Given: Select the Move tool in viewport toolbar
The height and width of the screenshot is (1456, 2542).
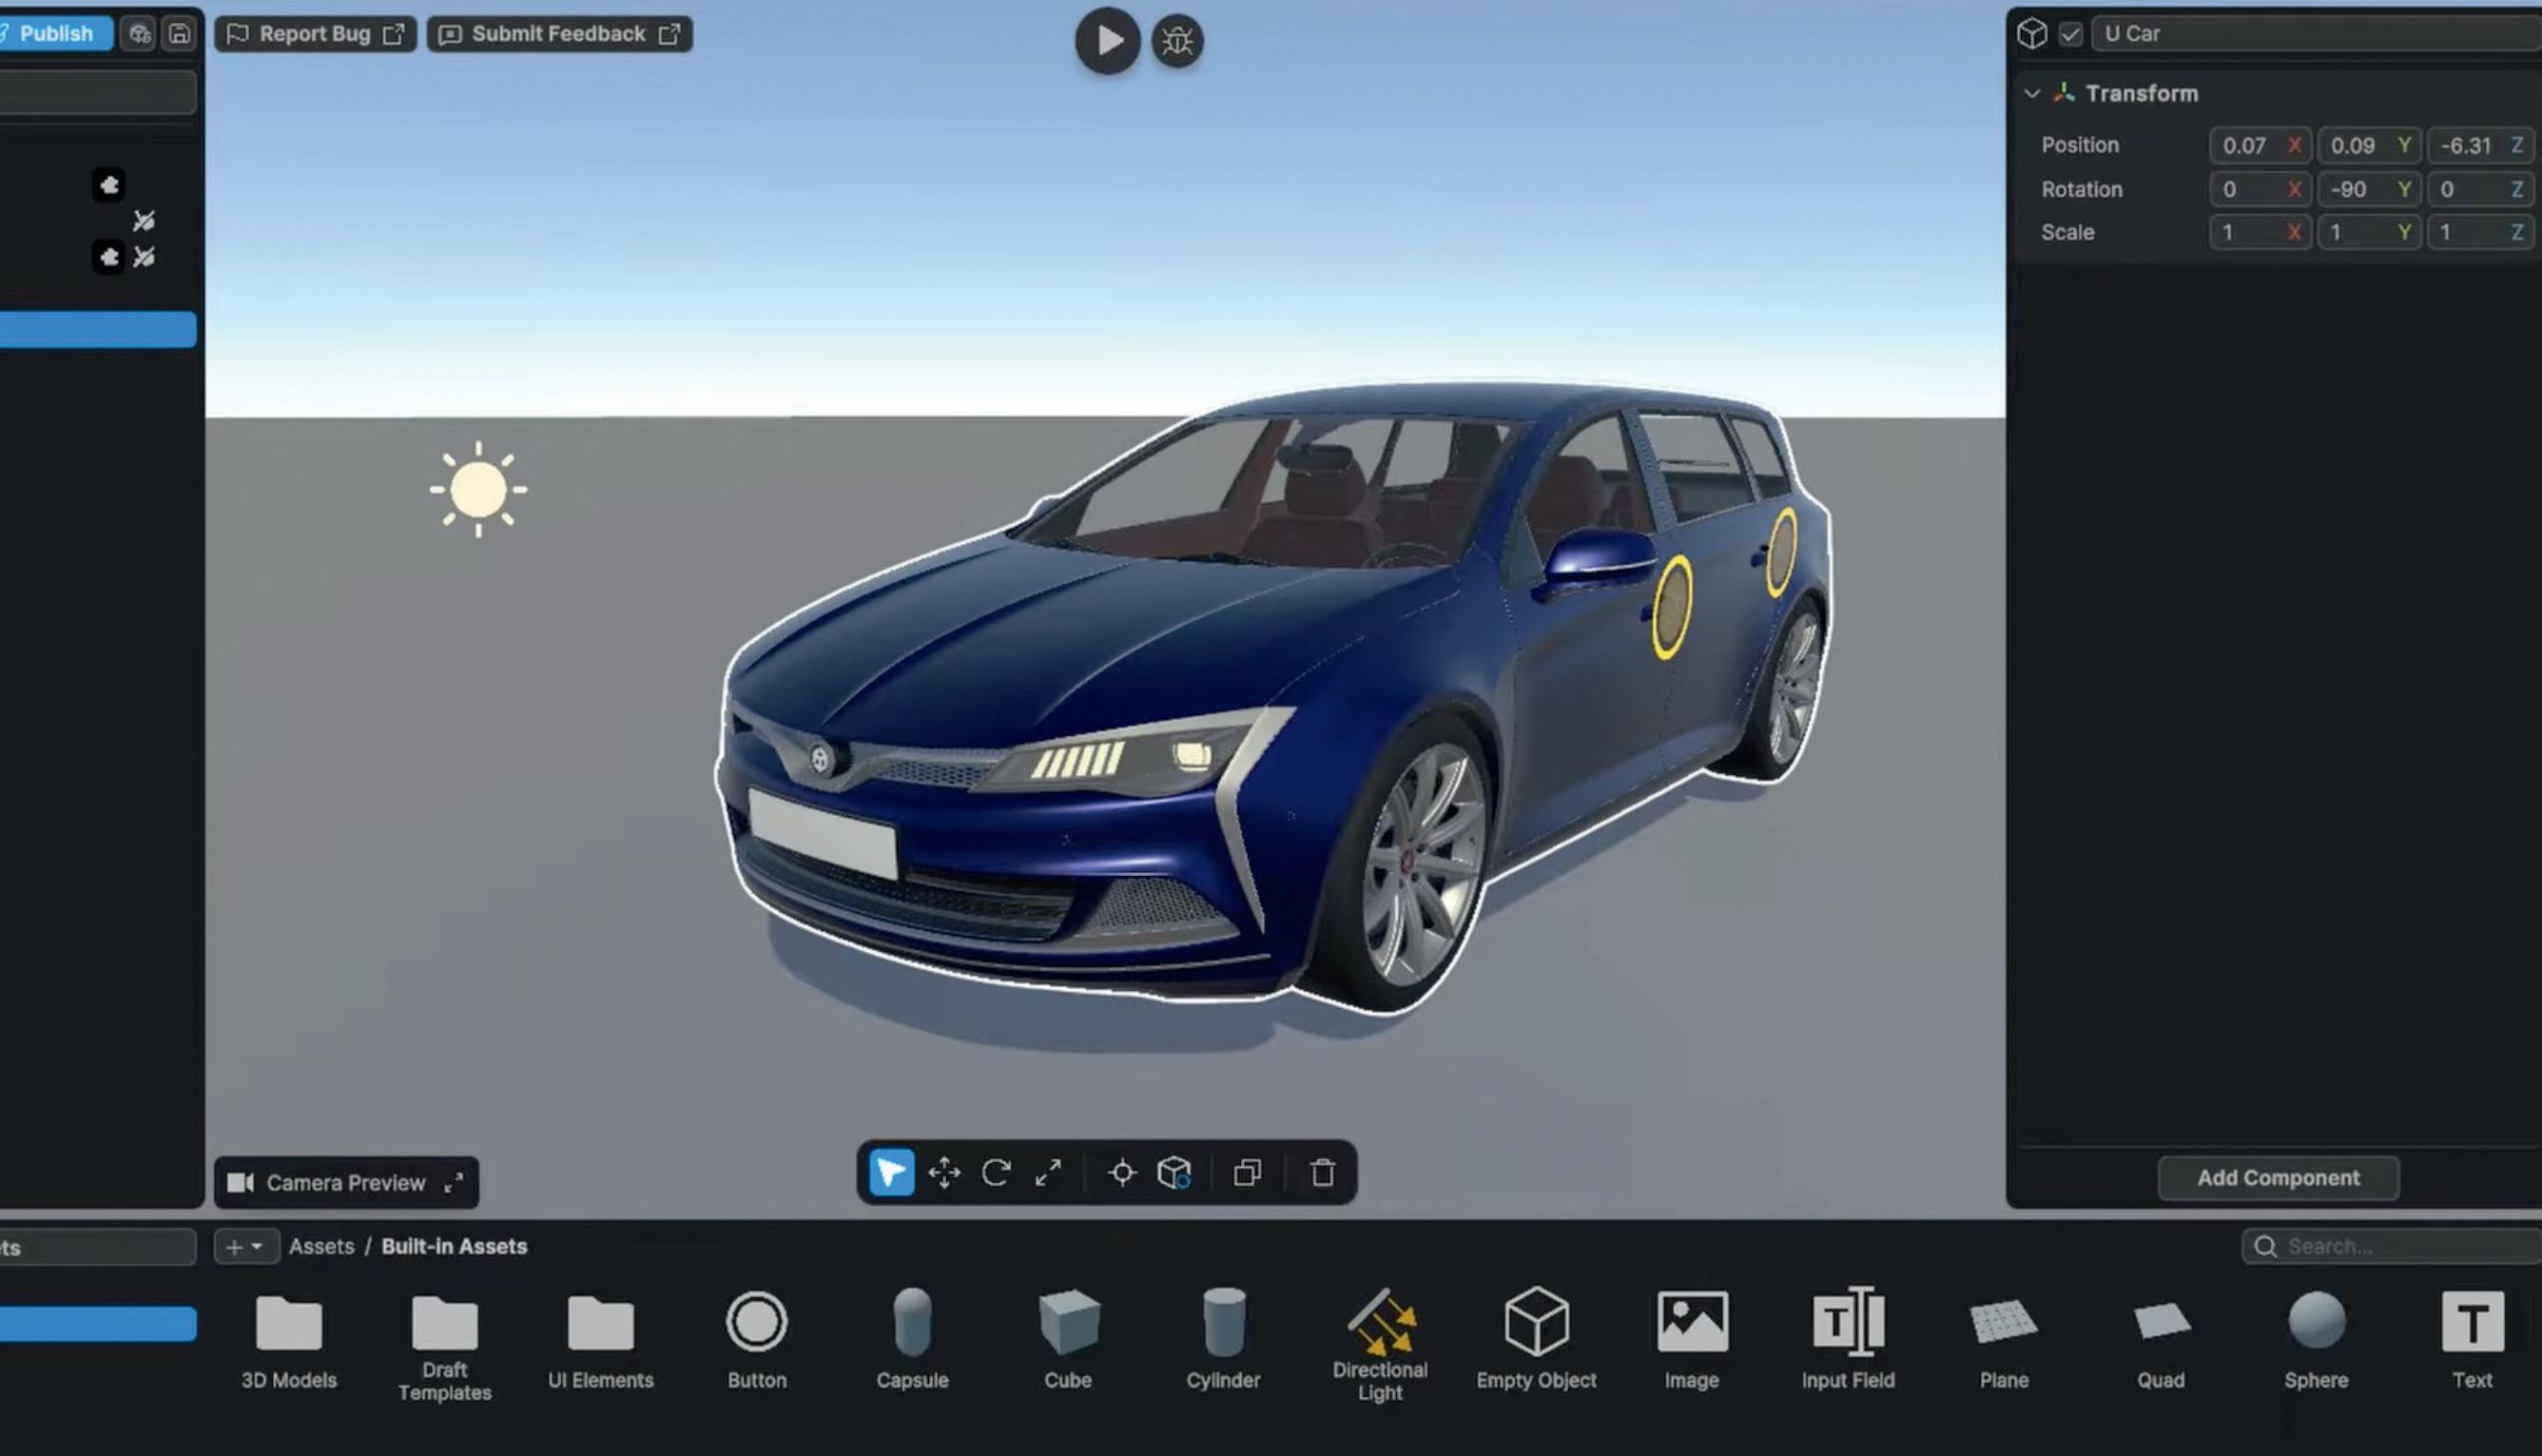Looking at the screenshot, I should coord(943,1172).
